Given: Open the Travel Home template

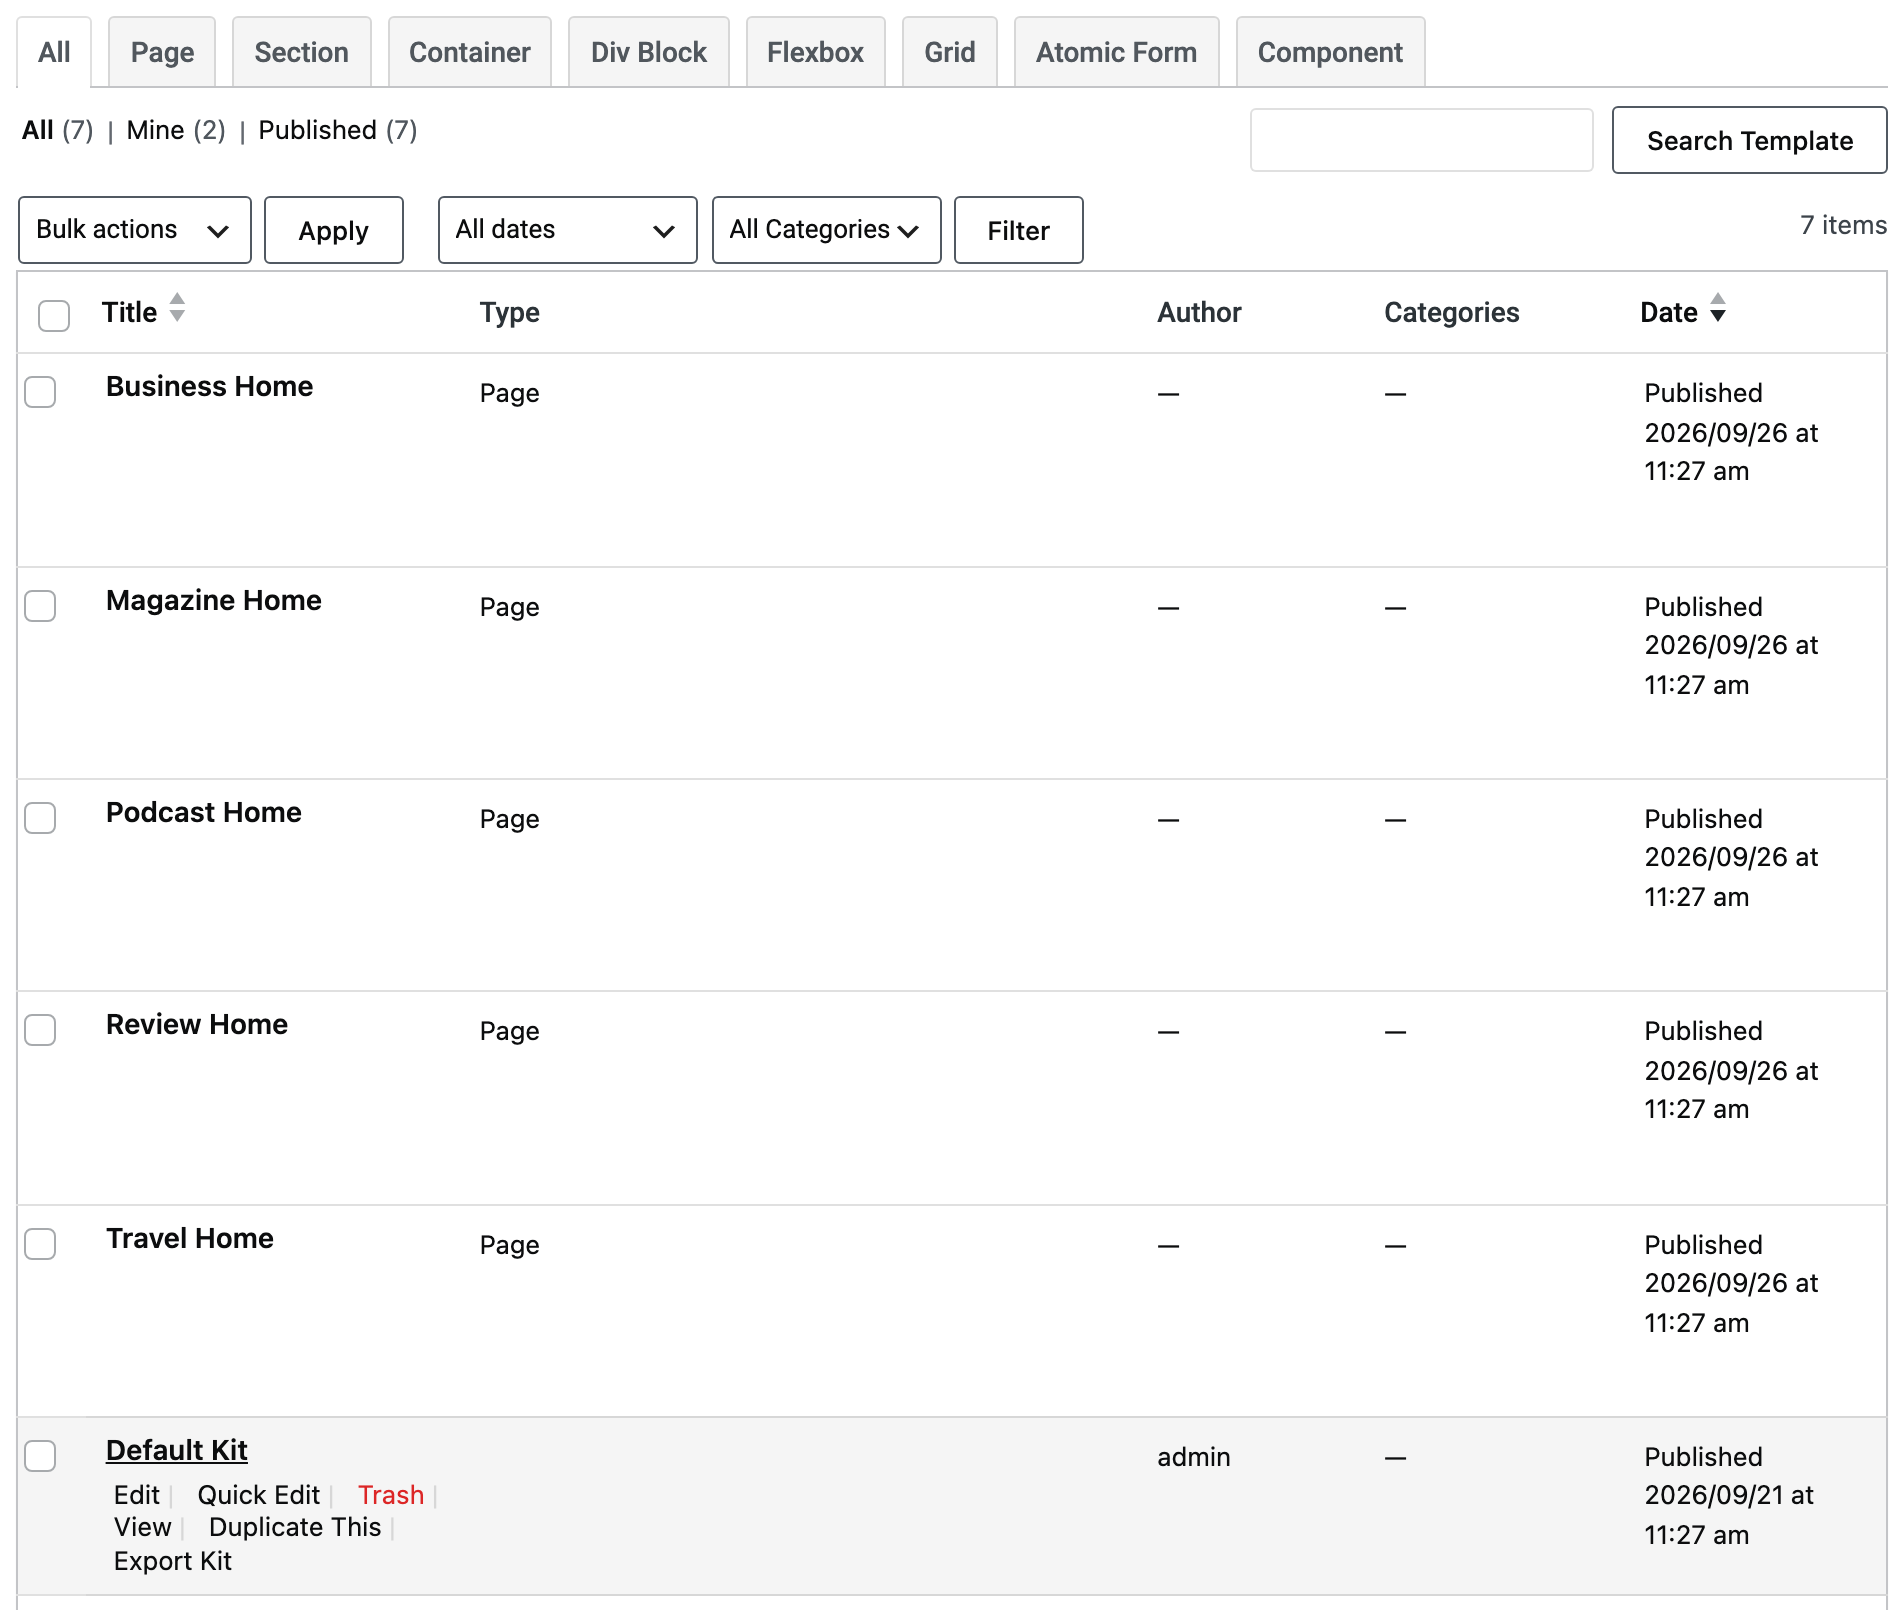Looking at the screenshot, I should tap(190, 1238).
